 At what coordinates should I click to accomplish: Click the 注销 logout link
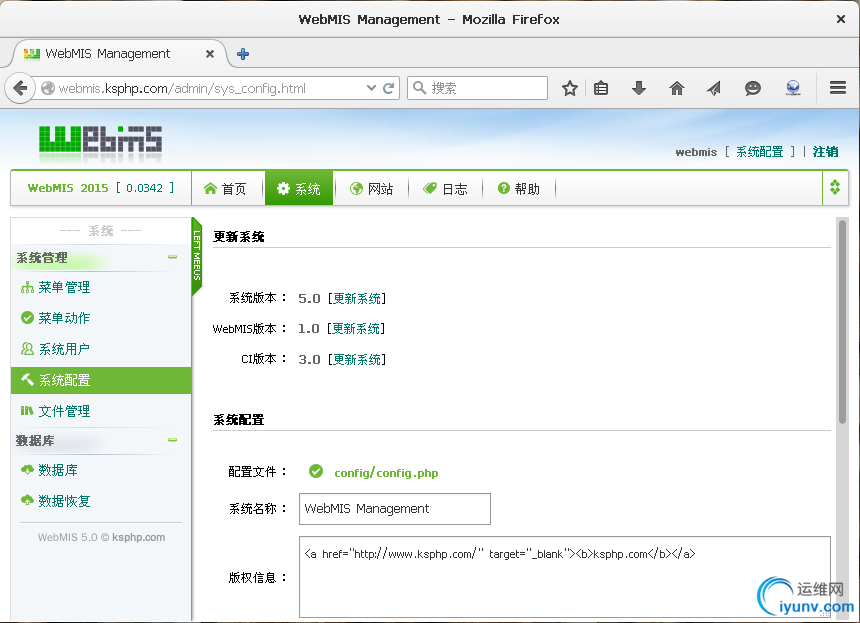click(825, 152)
